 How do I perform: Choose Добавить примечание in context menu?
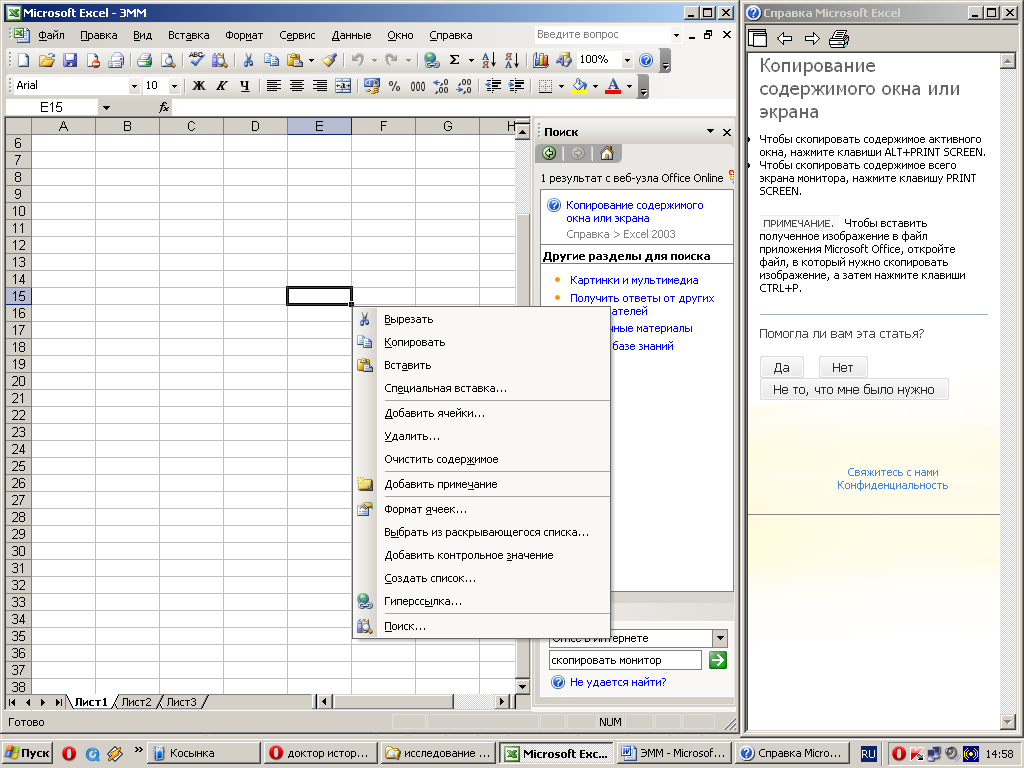coord(481,485)
